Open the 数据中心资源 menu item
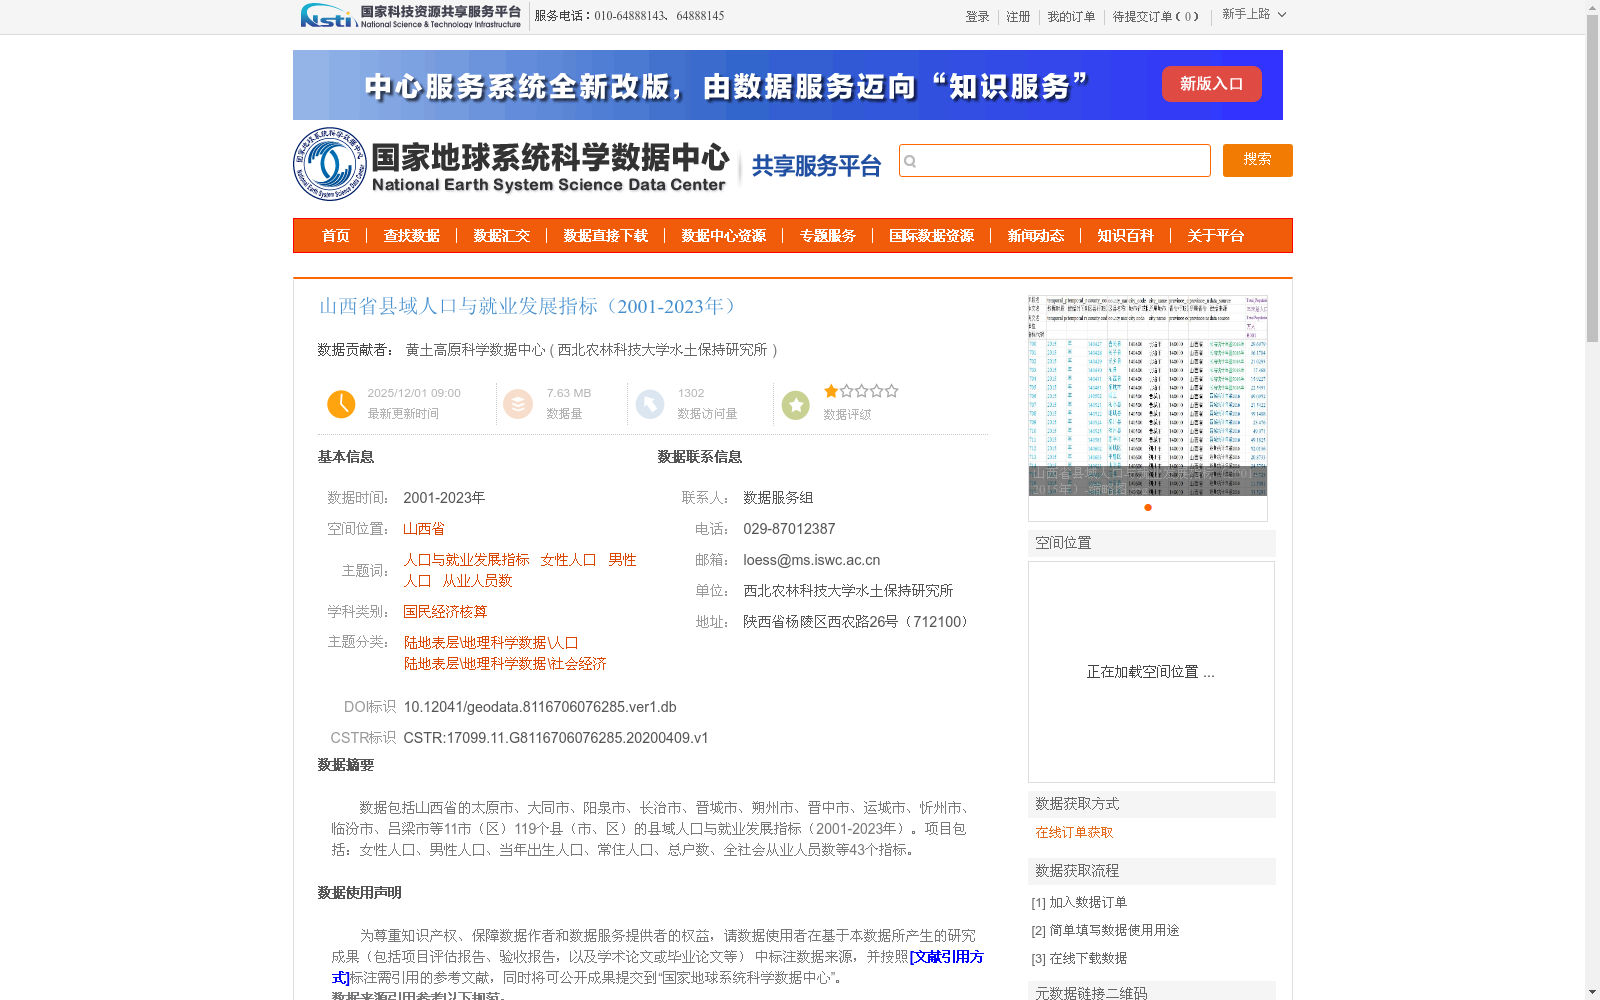Screen dimensions: 1600x1000 pyautogui.click(x=723, y=236)
